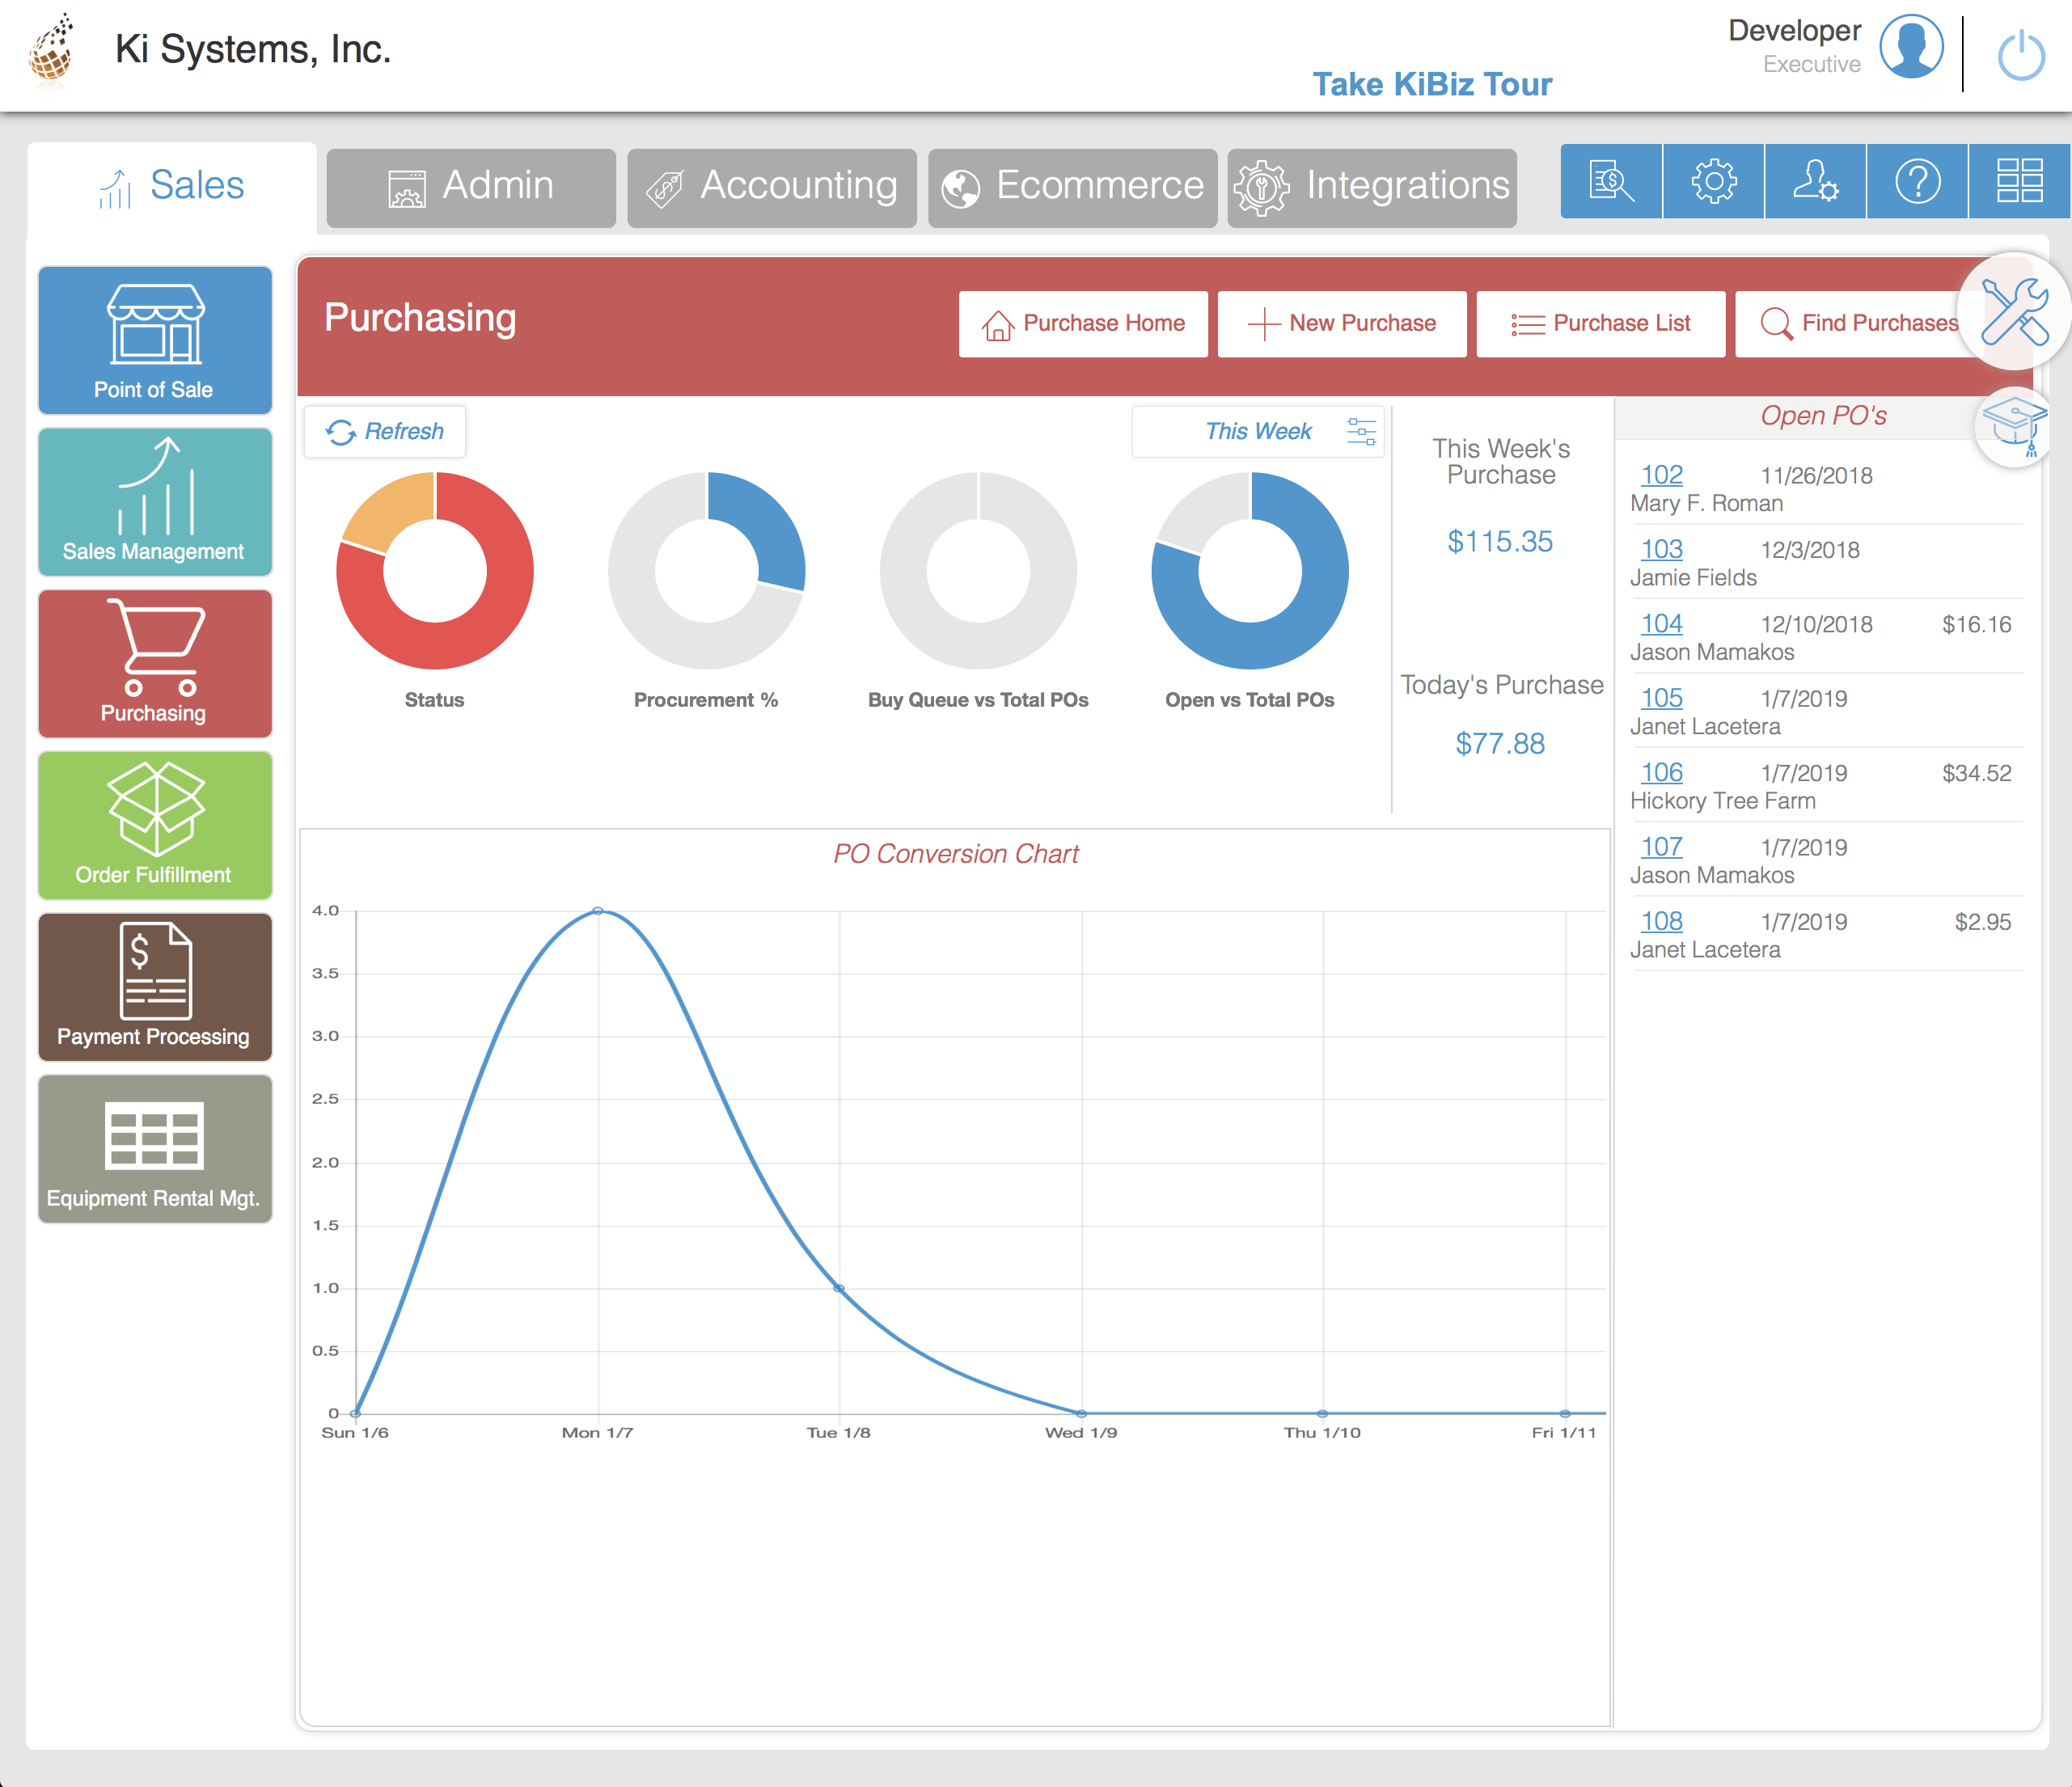Switch to the Admin tab
This screenshot has width=2072, height=1787.
click(471, 187)
